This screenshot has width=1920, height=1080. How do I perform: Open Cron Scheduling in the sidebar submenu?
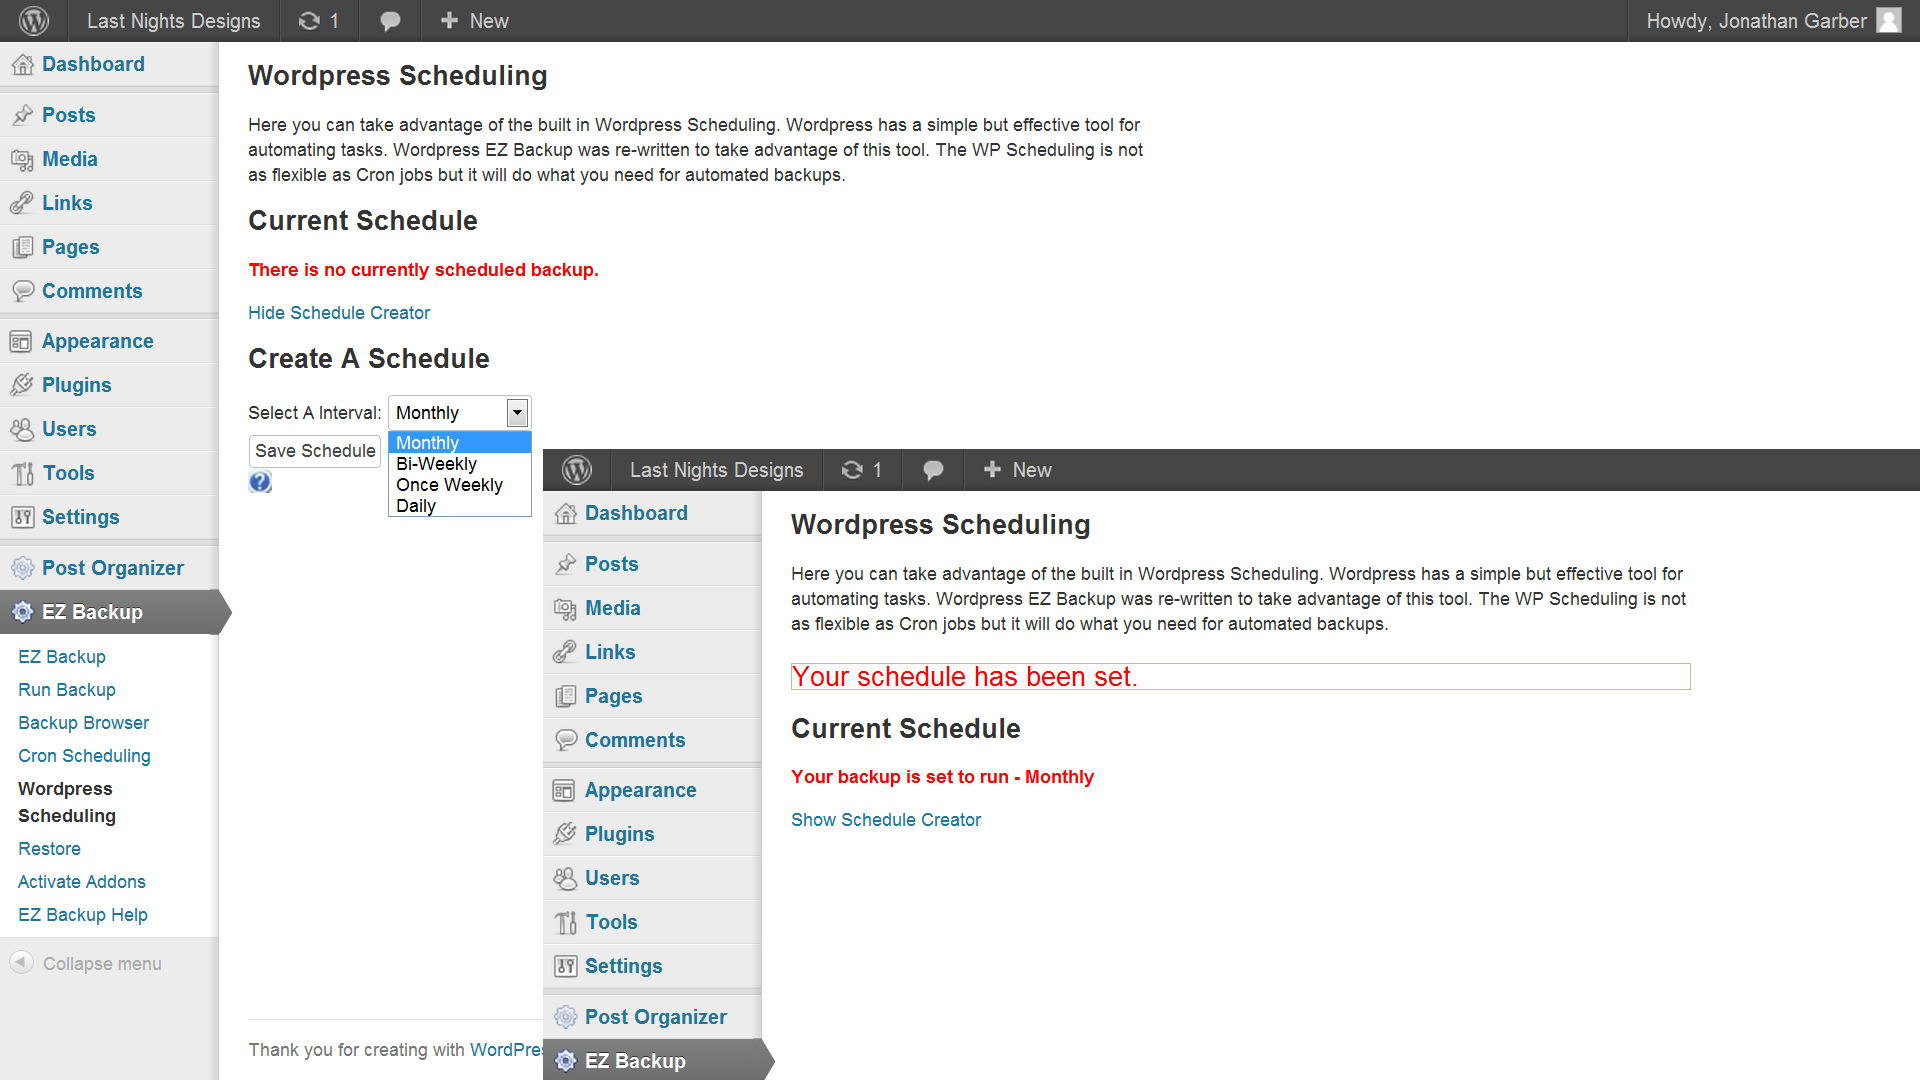point(84,756)
